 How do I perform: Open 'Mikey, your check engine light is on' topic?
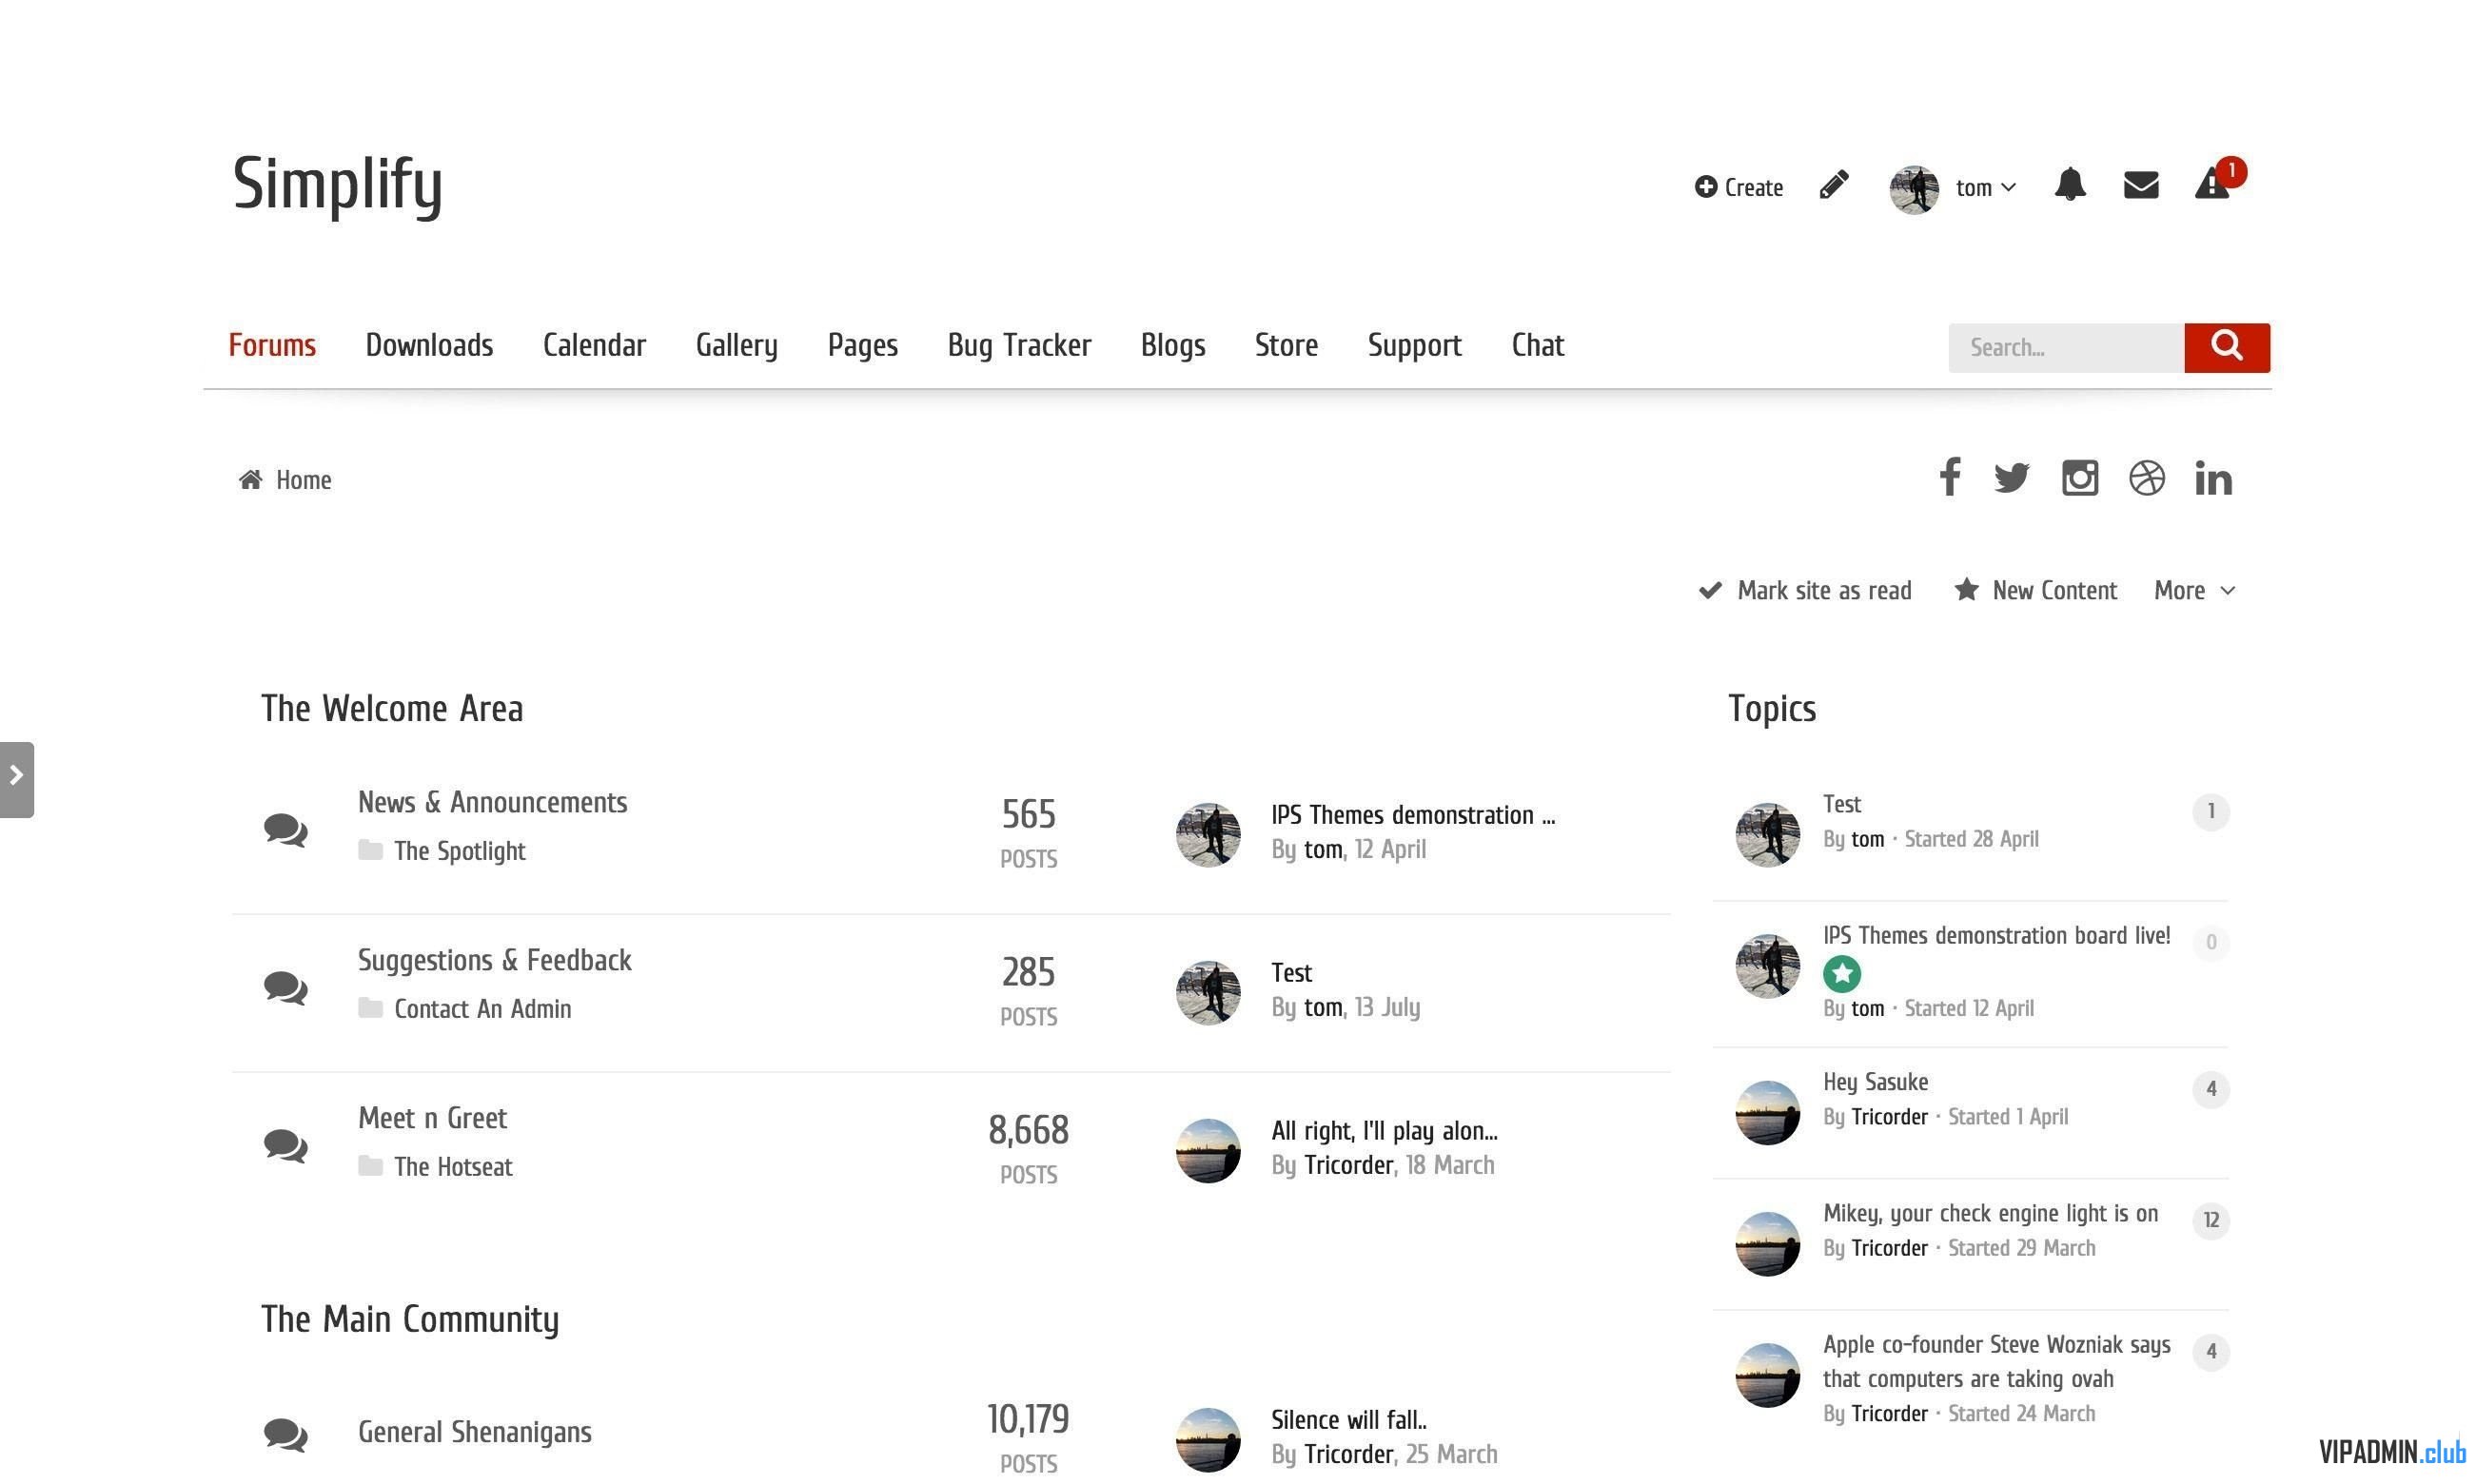tap(1989, 1213)
